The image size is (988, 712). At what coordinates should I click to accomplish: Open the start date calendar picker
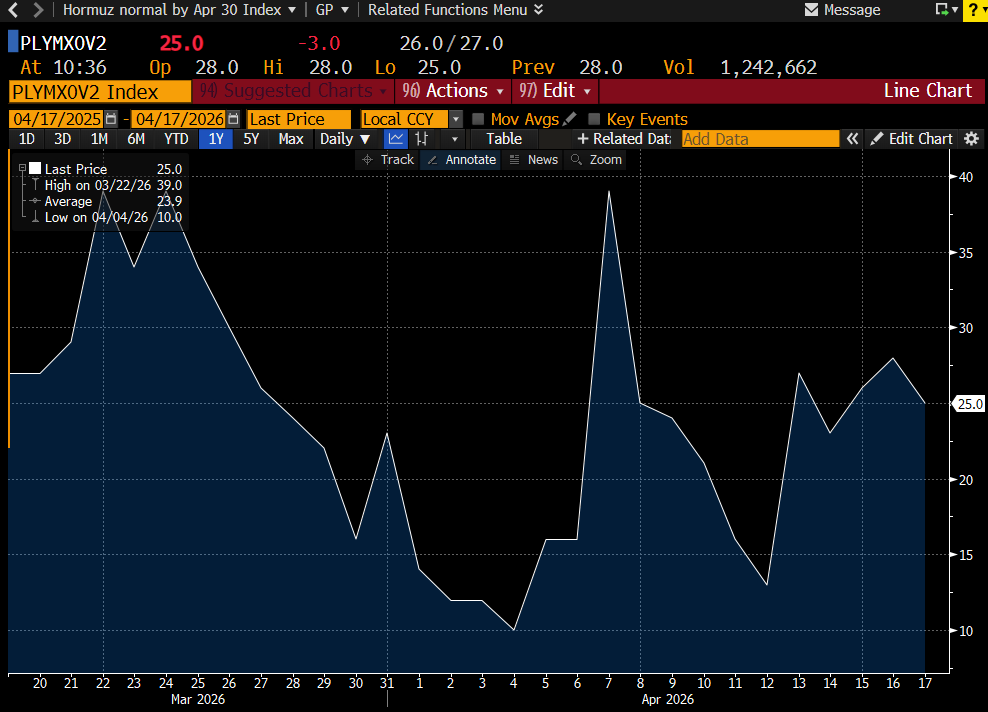click(111, 119)
